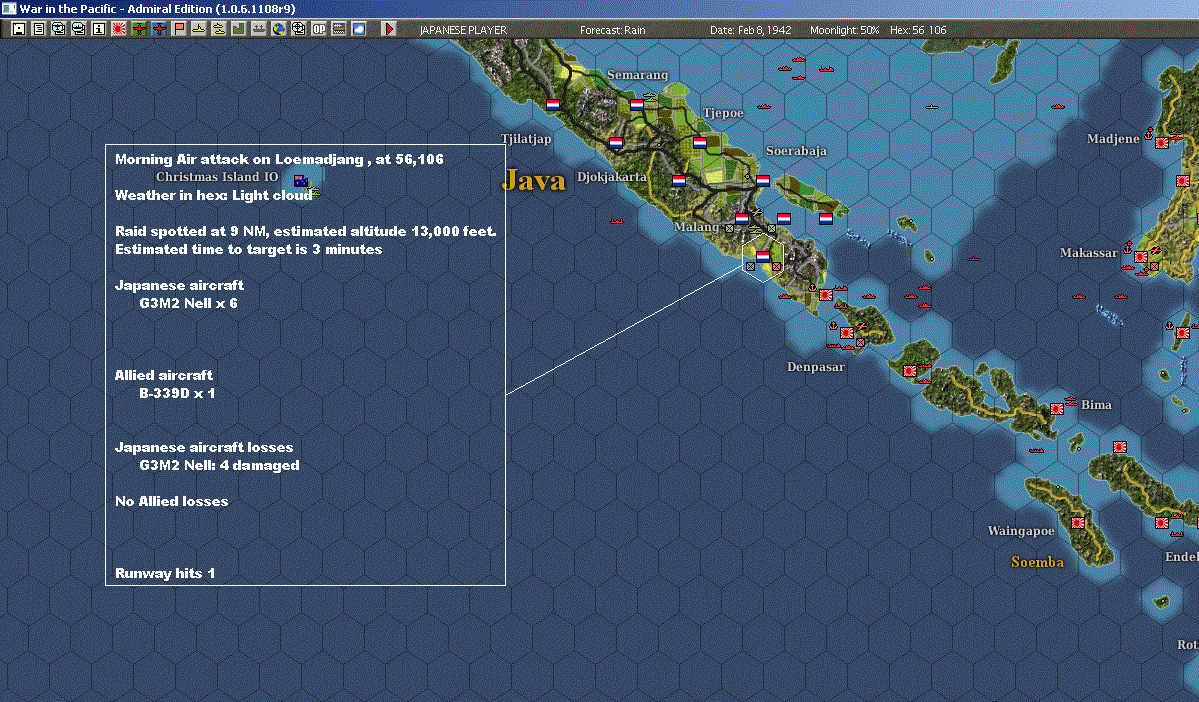
Task: Select the Dutch base flag below Semarang
Action: click(637, 105)
